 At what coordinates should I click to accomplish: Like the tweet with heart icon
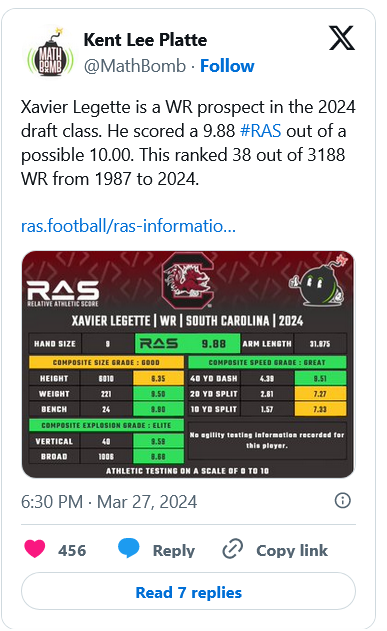coord(35,549)
